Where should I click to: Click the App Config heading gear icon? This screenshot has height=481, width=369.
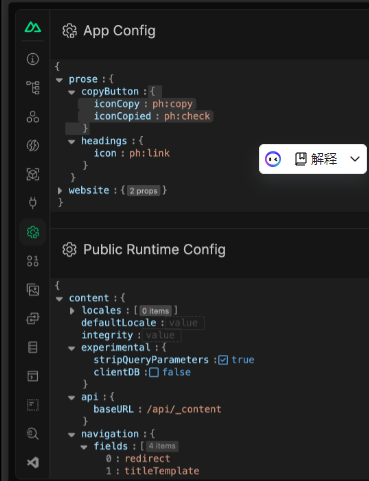[x=69, y=31]
